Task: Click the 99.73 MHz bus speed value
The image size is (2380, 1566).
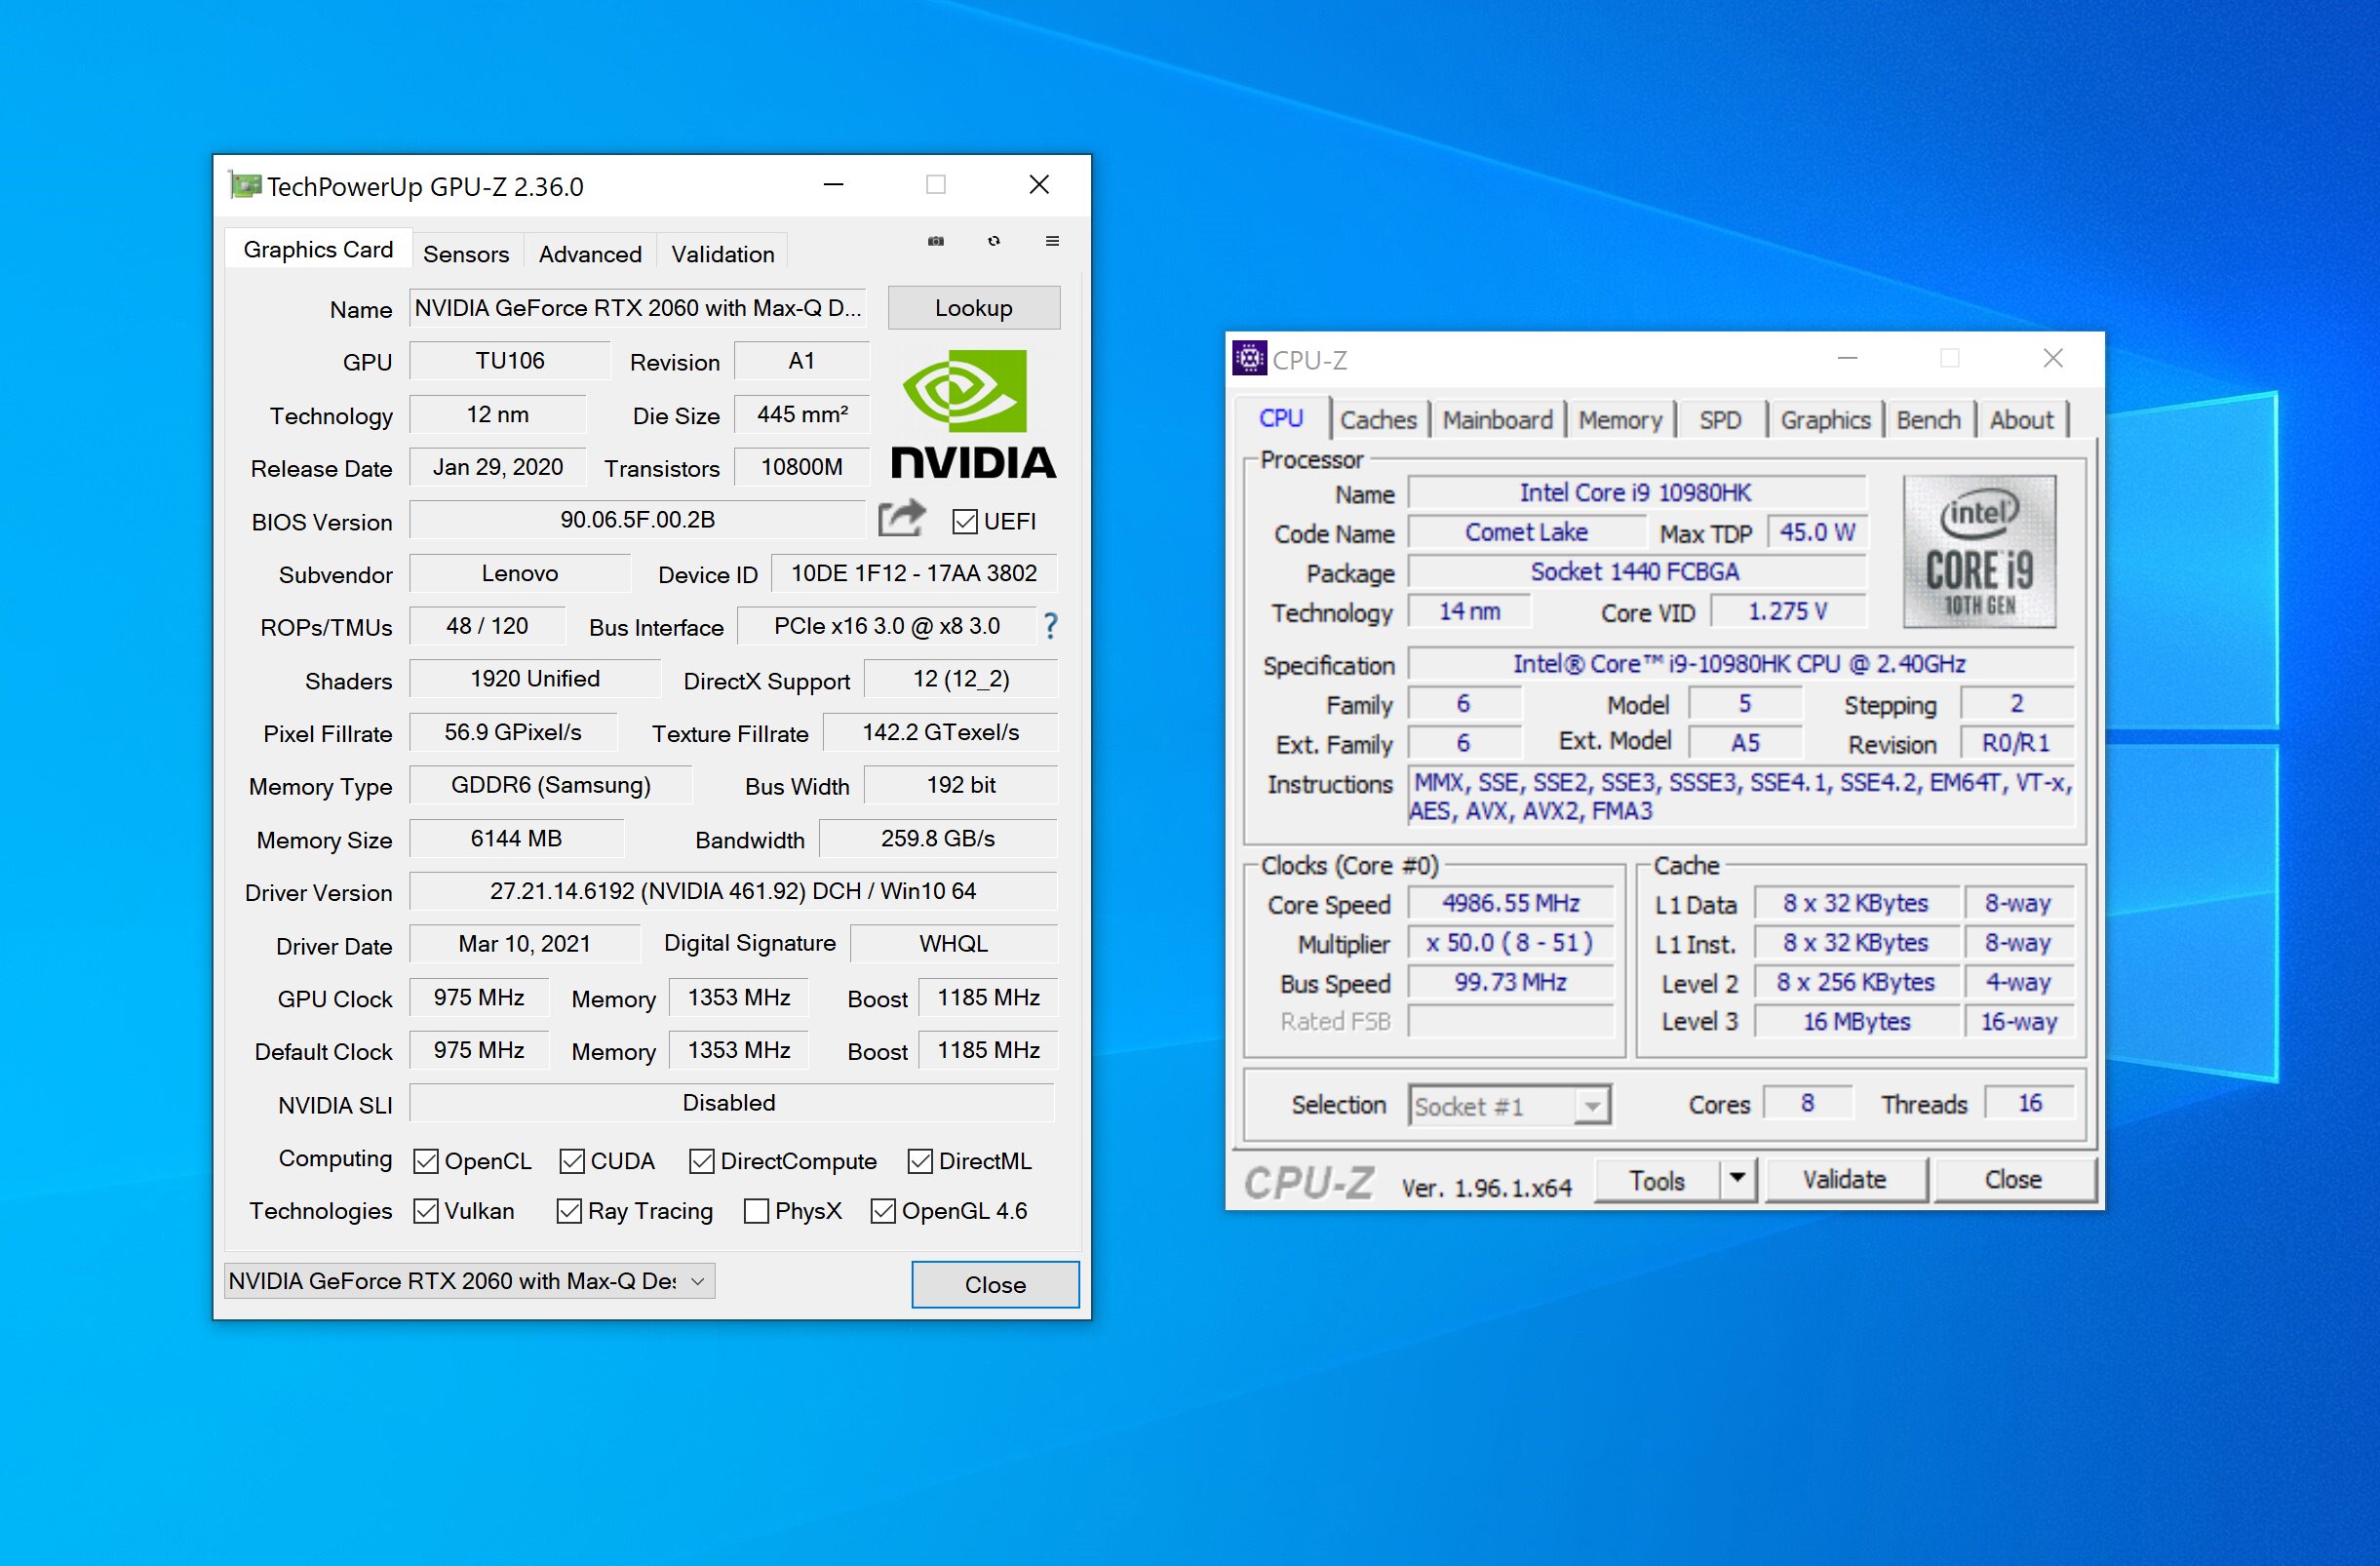Action: click(x=1510, y=982)
